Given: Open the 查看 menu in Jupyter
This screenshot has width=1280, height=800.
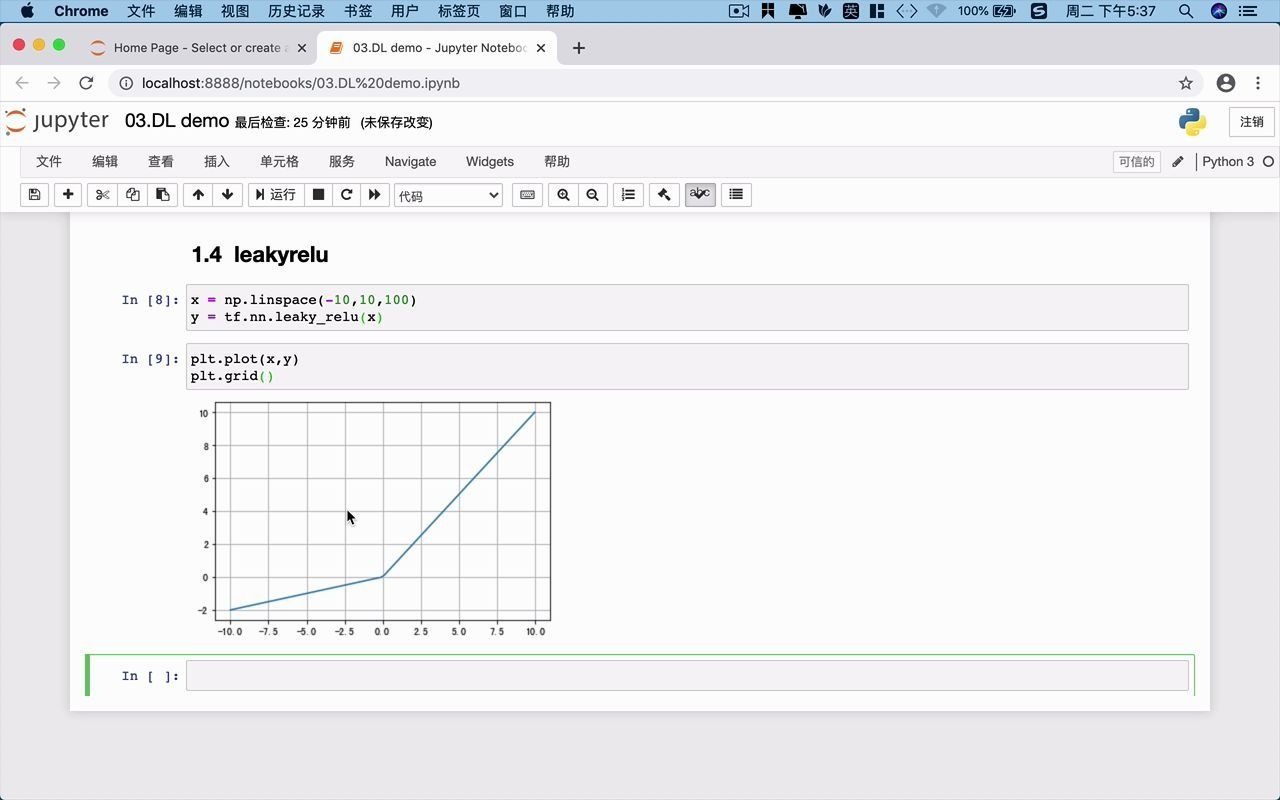Looking at the screenshot, I should click(161, 161).
